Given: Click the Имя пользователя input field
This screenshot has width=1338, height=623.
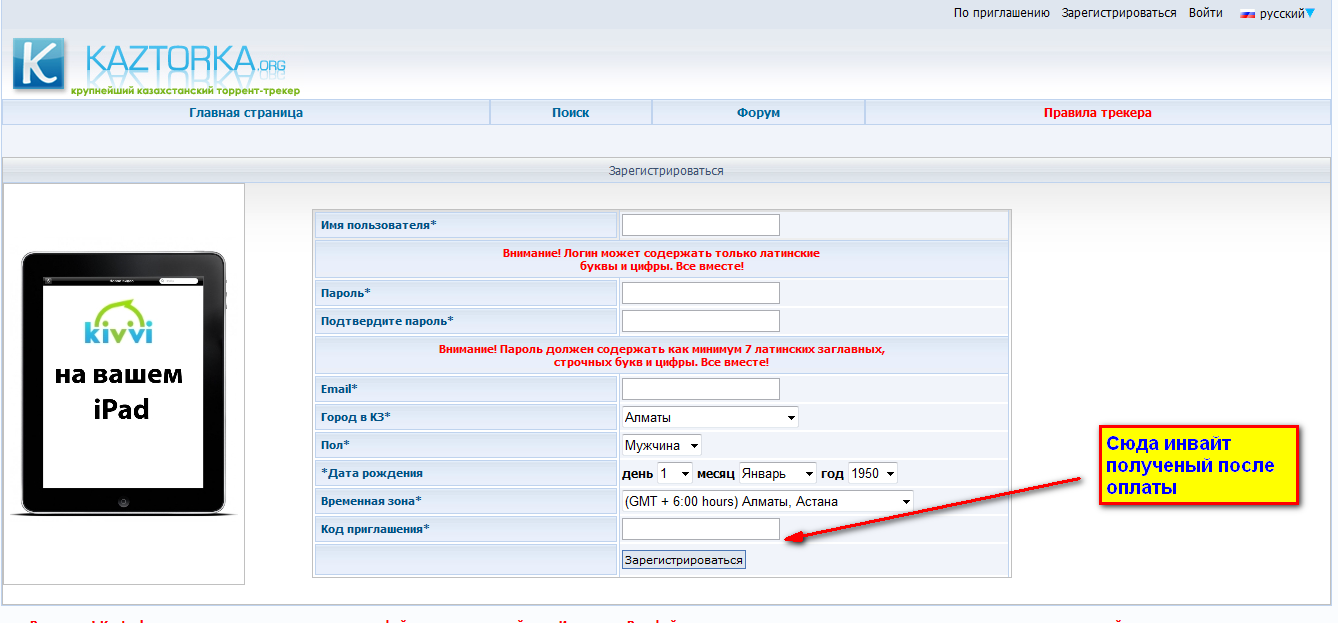Looking at the screenshot, I should (x=700, y=225).
